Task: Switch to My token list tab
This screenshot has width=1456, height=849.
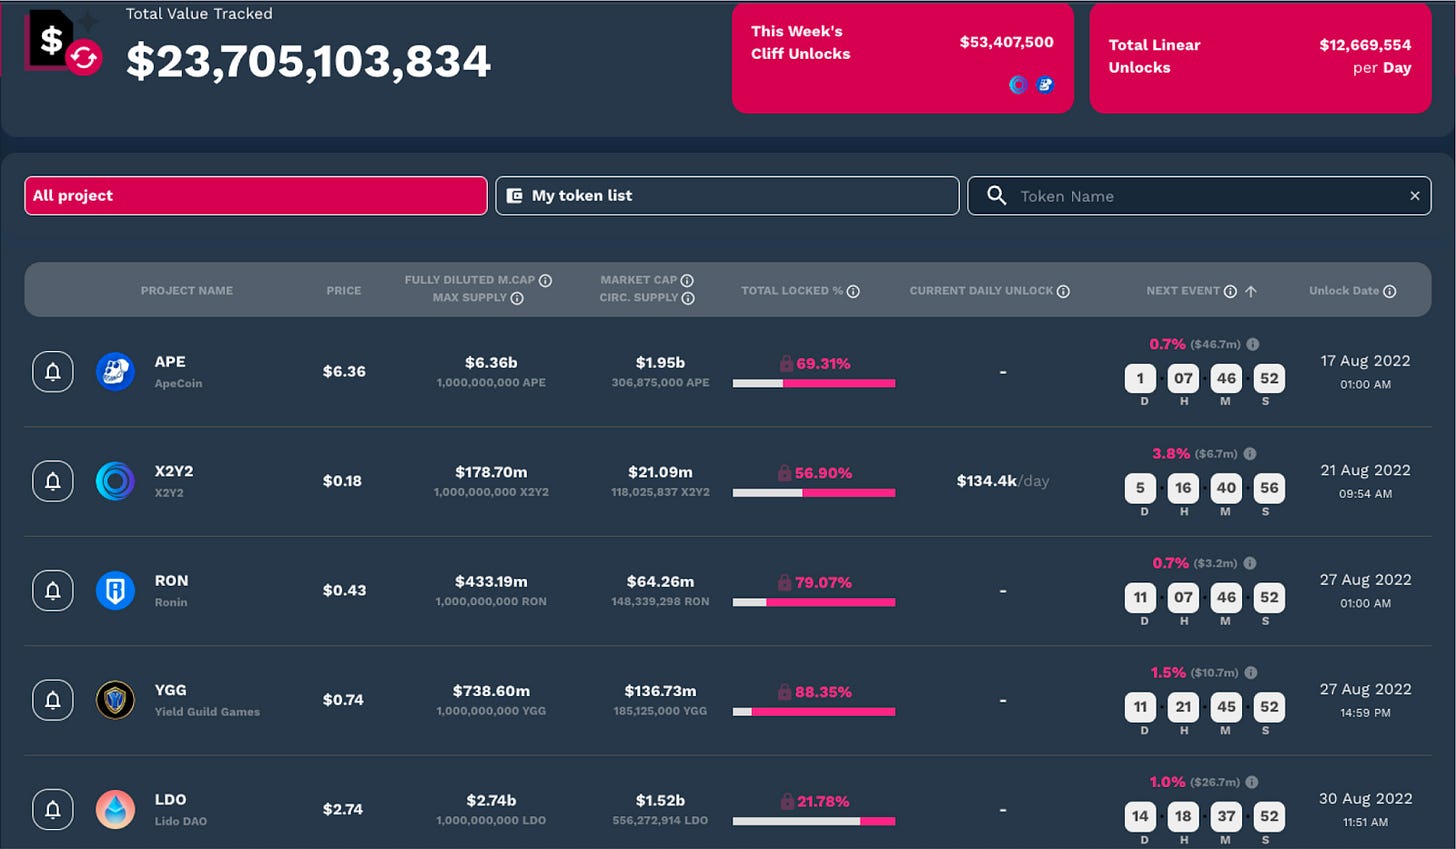Action: pos(727,196)
